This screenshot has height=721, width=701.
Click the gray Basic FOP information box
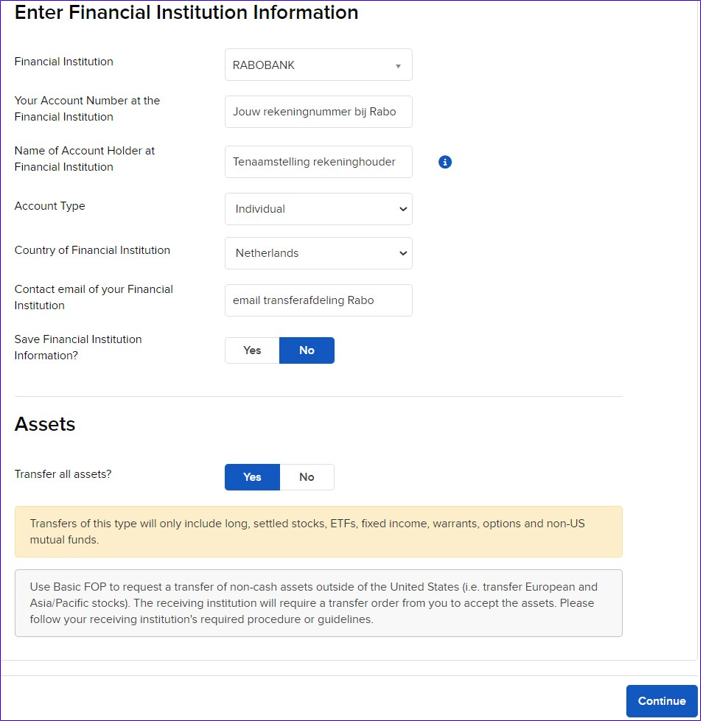point(318,603)
